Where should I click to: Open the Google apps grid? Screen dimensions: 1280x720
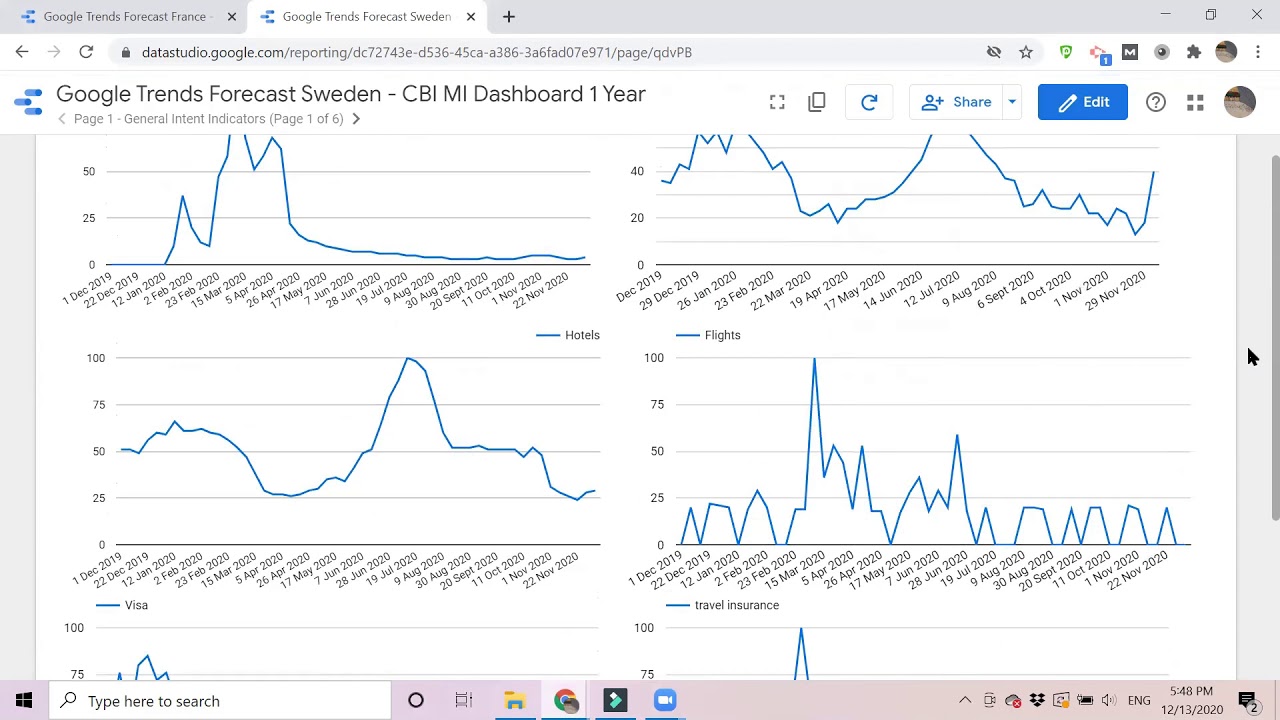tap(1195, 102)
